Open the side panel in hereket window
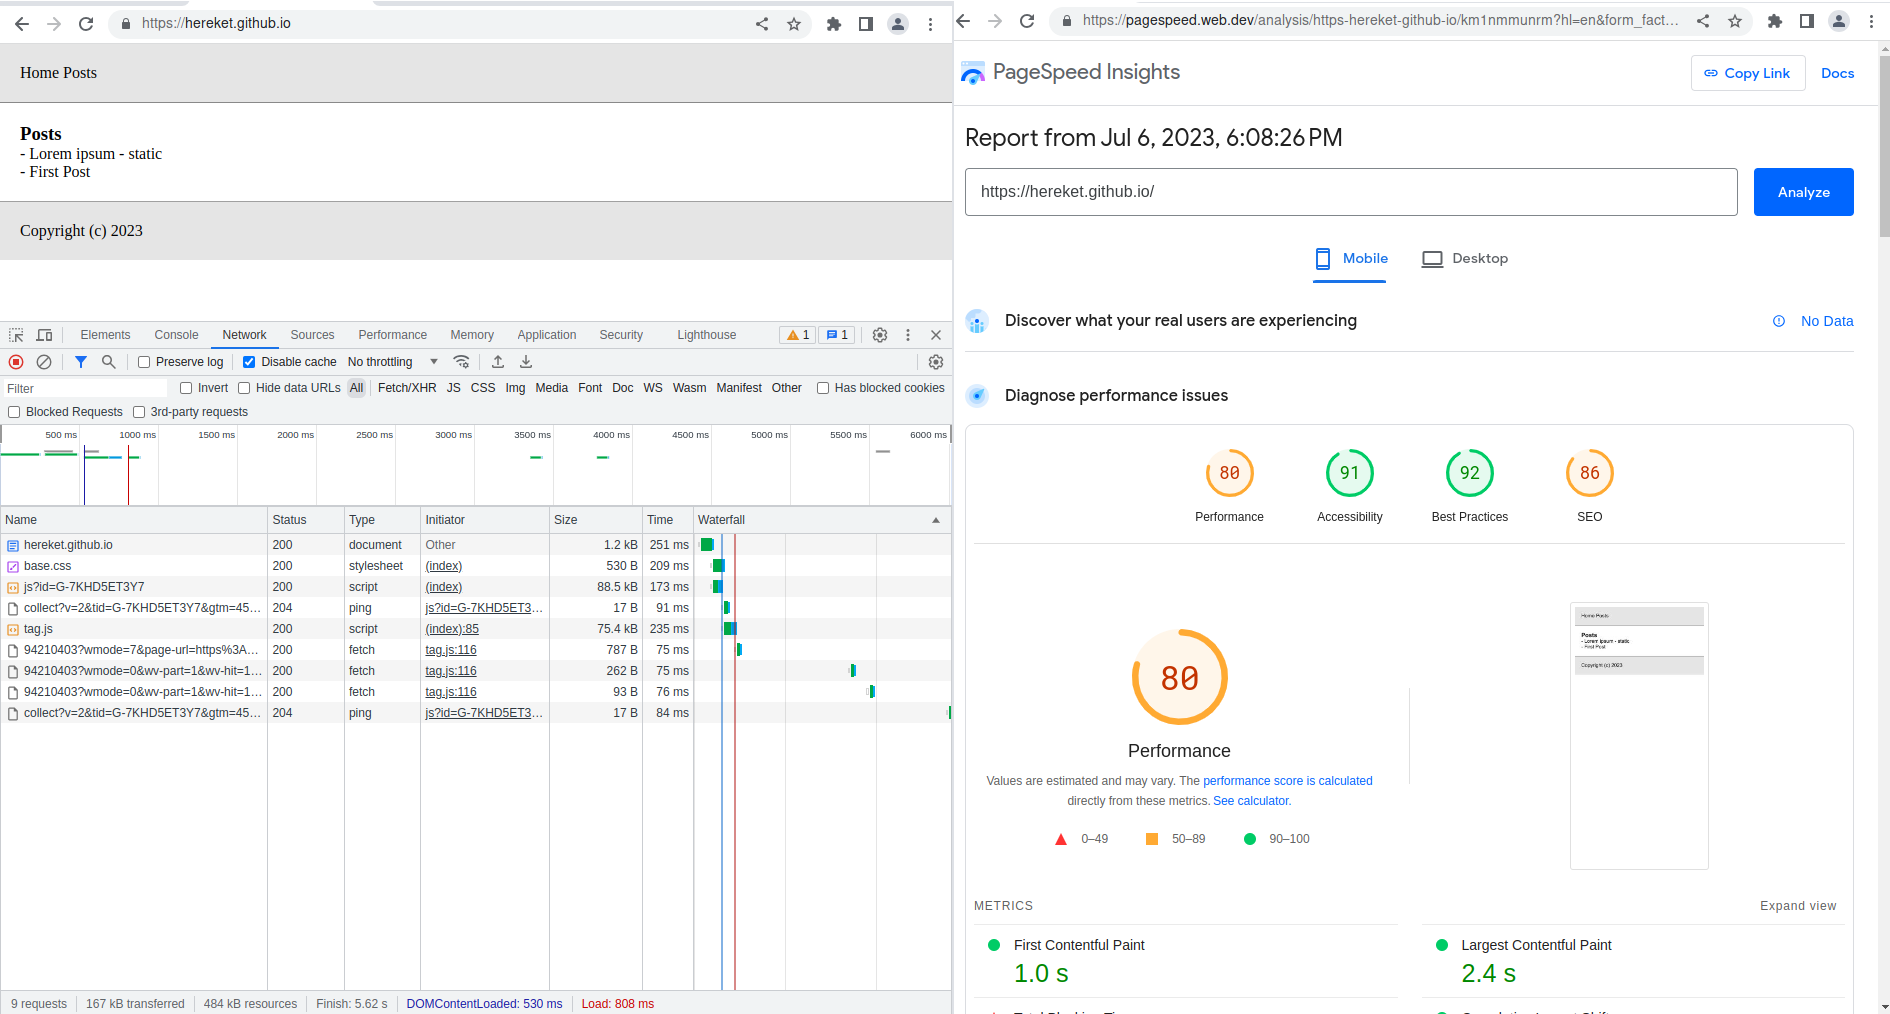Viewport: 1890px width, 1014px height. pos(866,24)
